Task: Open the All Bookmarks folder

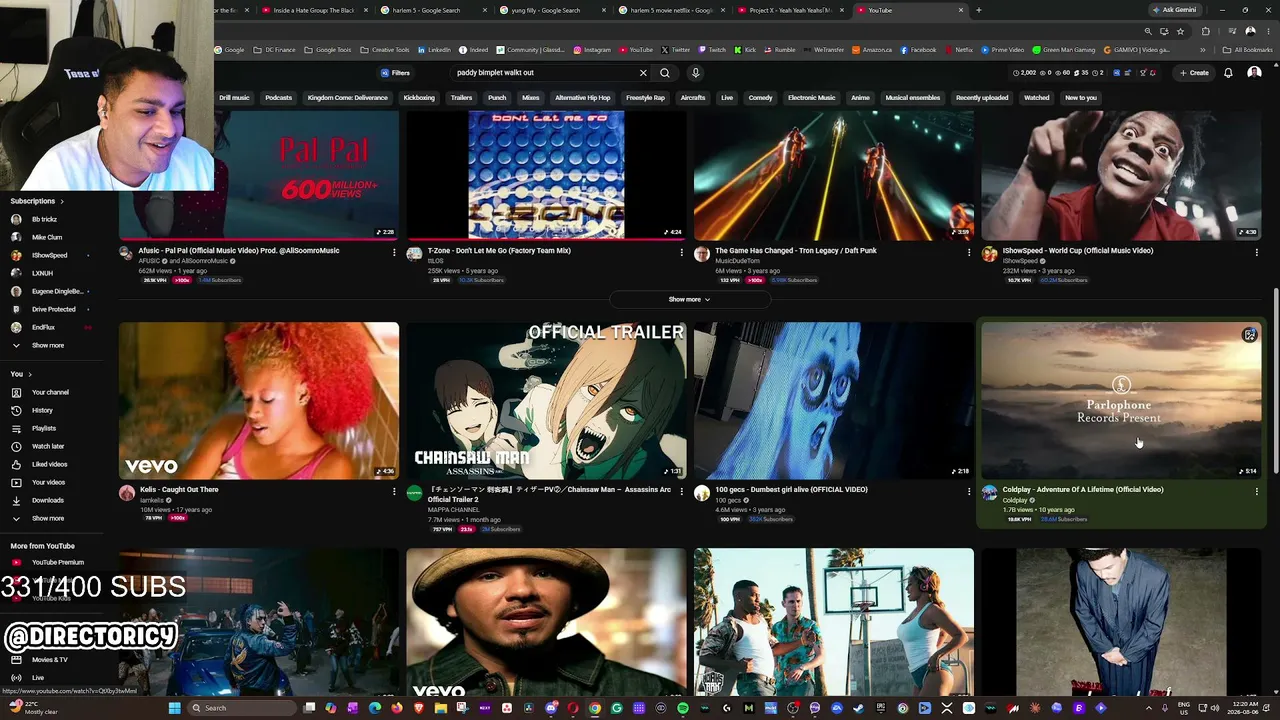Action: [x=1249, y=50]
